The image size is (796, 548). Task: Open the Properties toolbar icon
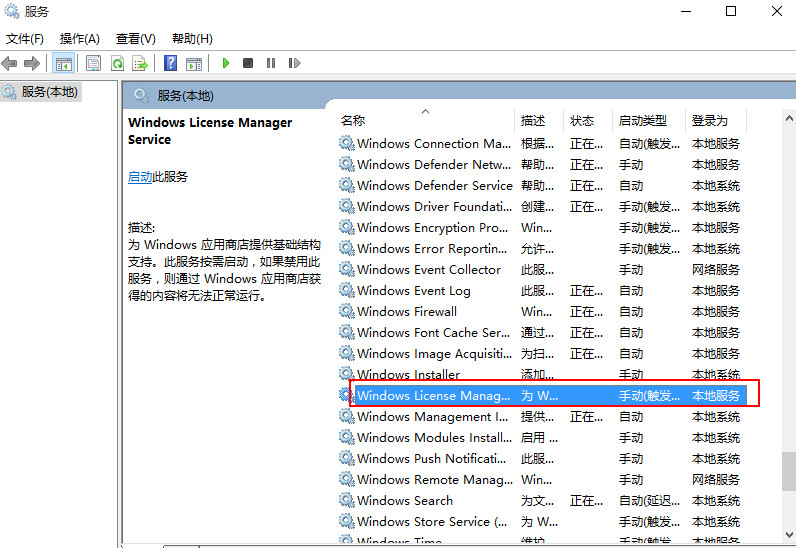point(93,63)
